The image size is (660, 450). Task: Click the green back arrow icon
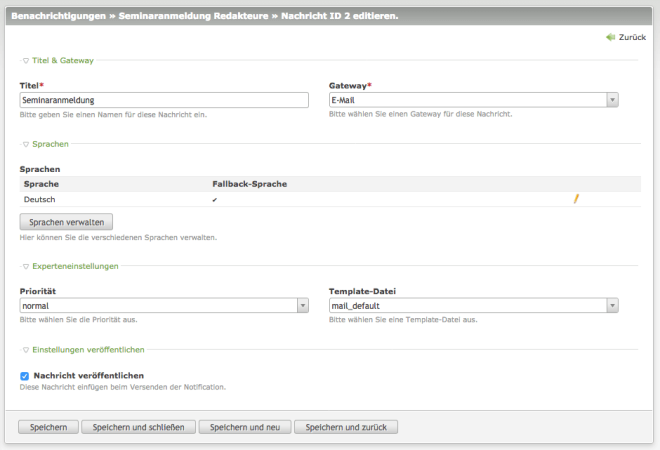610,37
